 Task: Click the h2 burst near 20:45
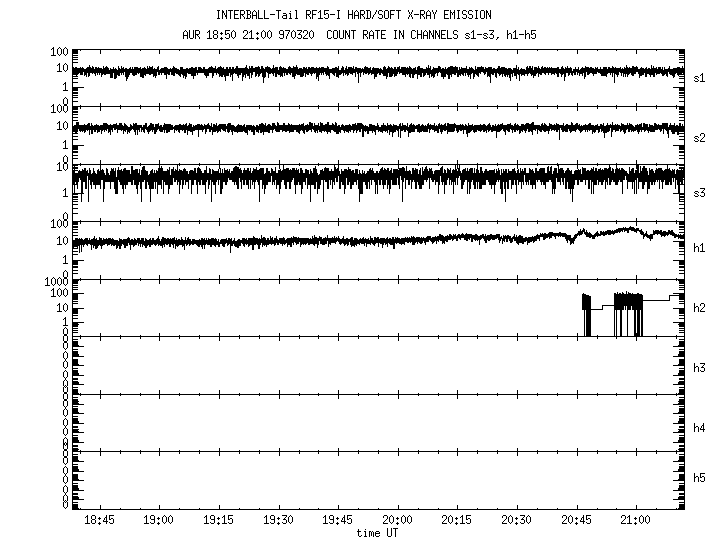coord(586,312)
